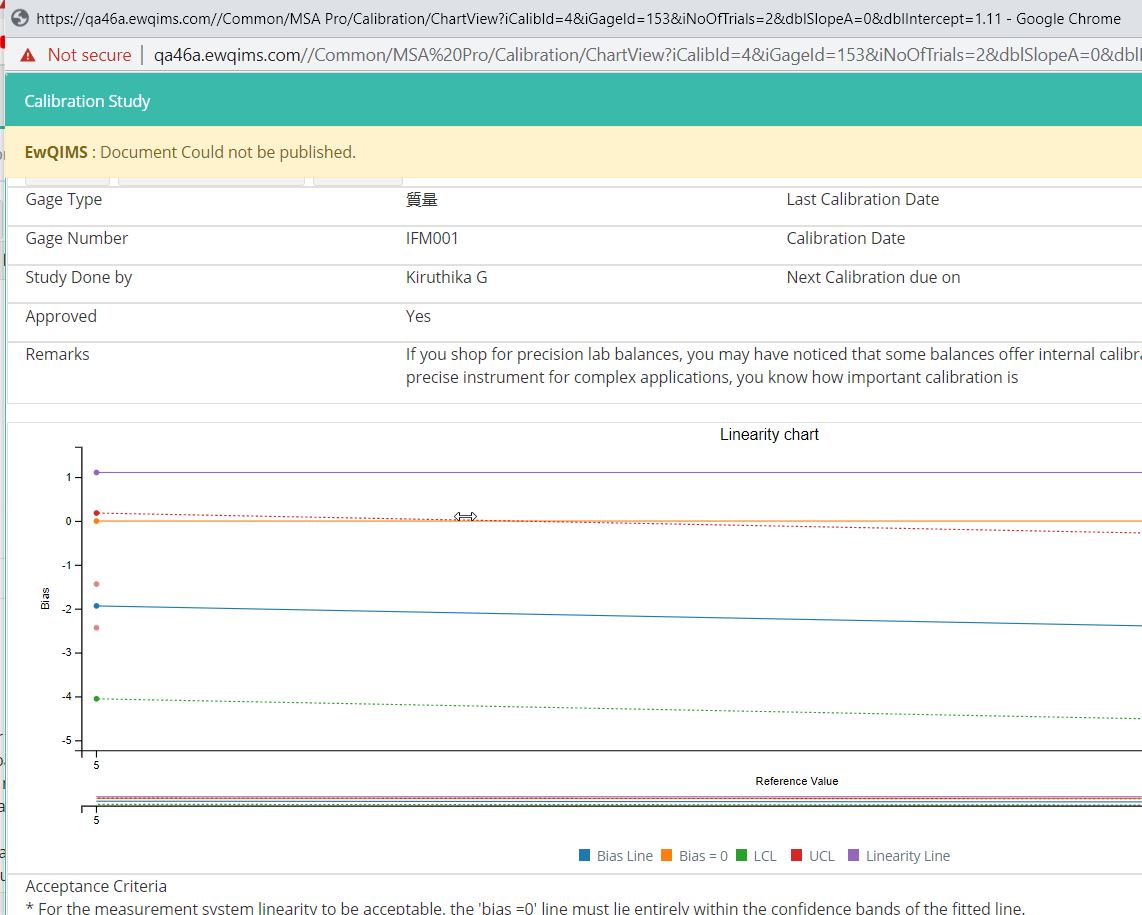Click the Gage Number value IFM001
The width and height of the screenshot is (1142, 915).
click(x=432, y=238)
